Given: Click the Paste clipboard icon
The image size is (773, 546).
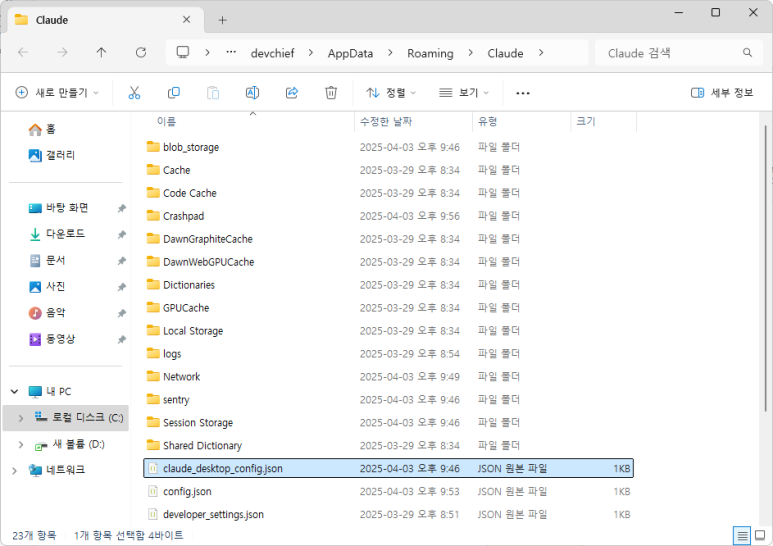Looking at the screenshot, I should tap(213, 93).
